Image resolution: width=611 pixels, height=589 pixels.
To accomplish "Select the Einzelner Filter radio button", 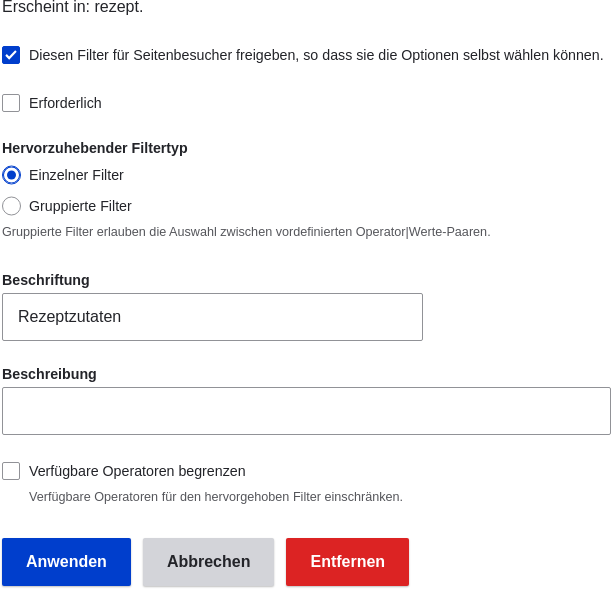I will 11,175.
